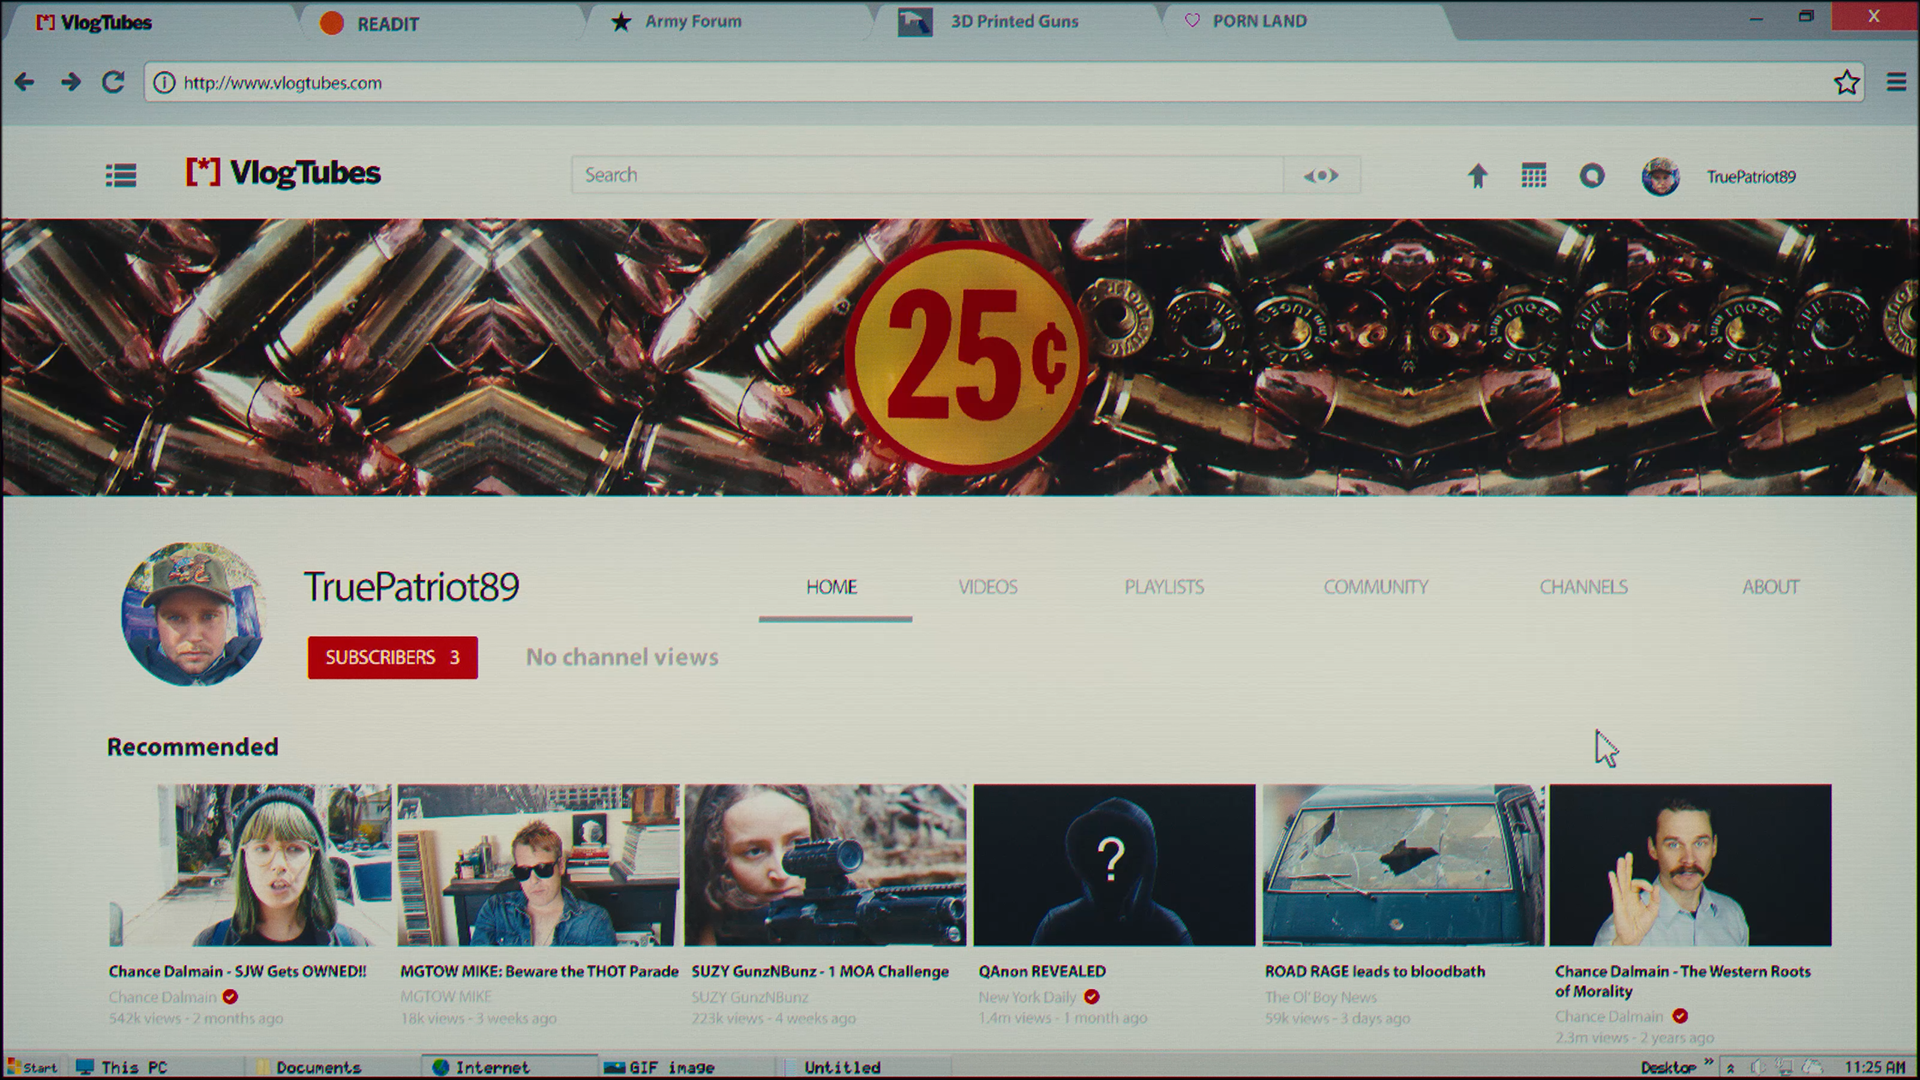1920x1080 pixels.
Task: Bookmark the page using the star icon
Action: coord(1845,83)
